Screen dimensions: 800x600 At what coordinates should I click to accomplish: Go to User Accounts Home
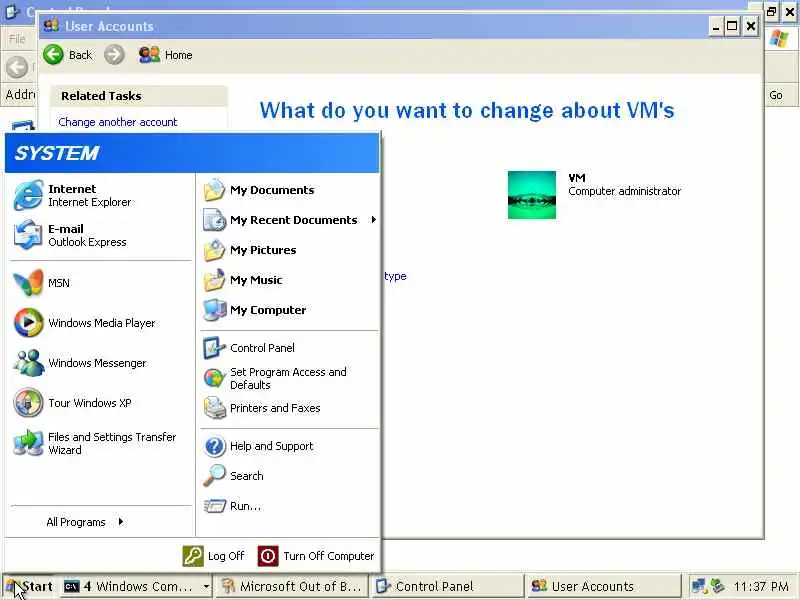pyautogui.click(x=165, y=55)
